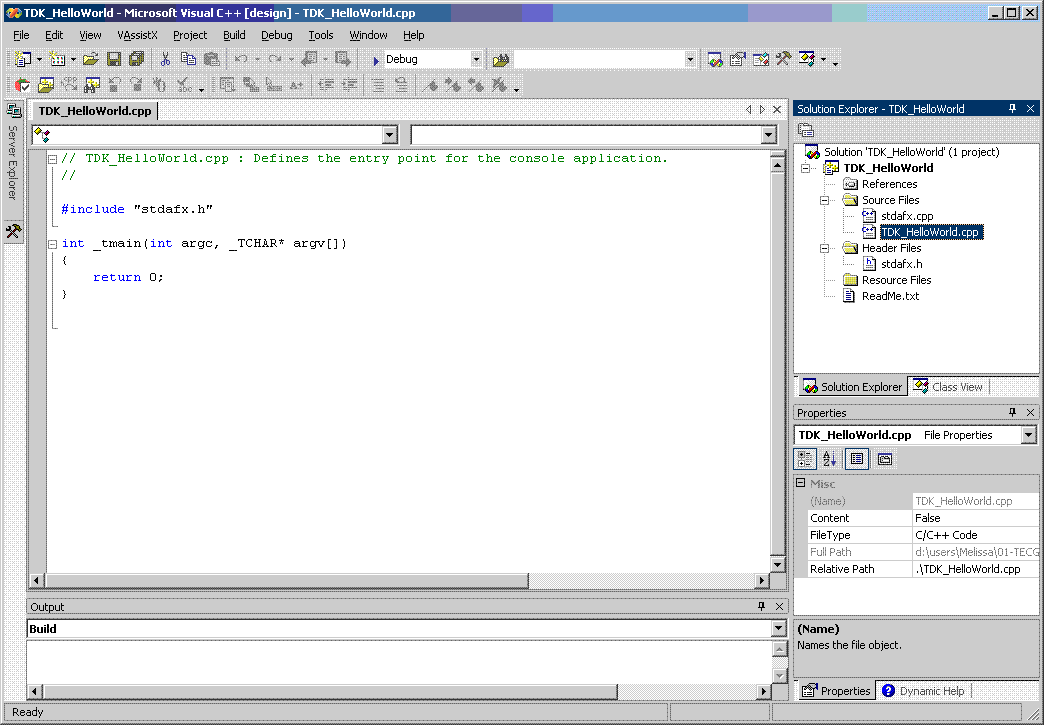Click the editor horizontal scrollbar thumb

coord(287,581)
